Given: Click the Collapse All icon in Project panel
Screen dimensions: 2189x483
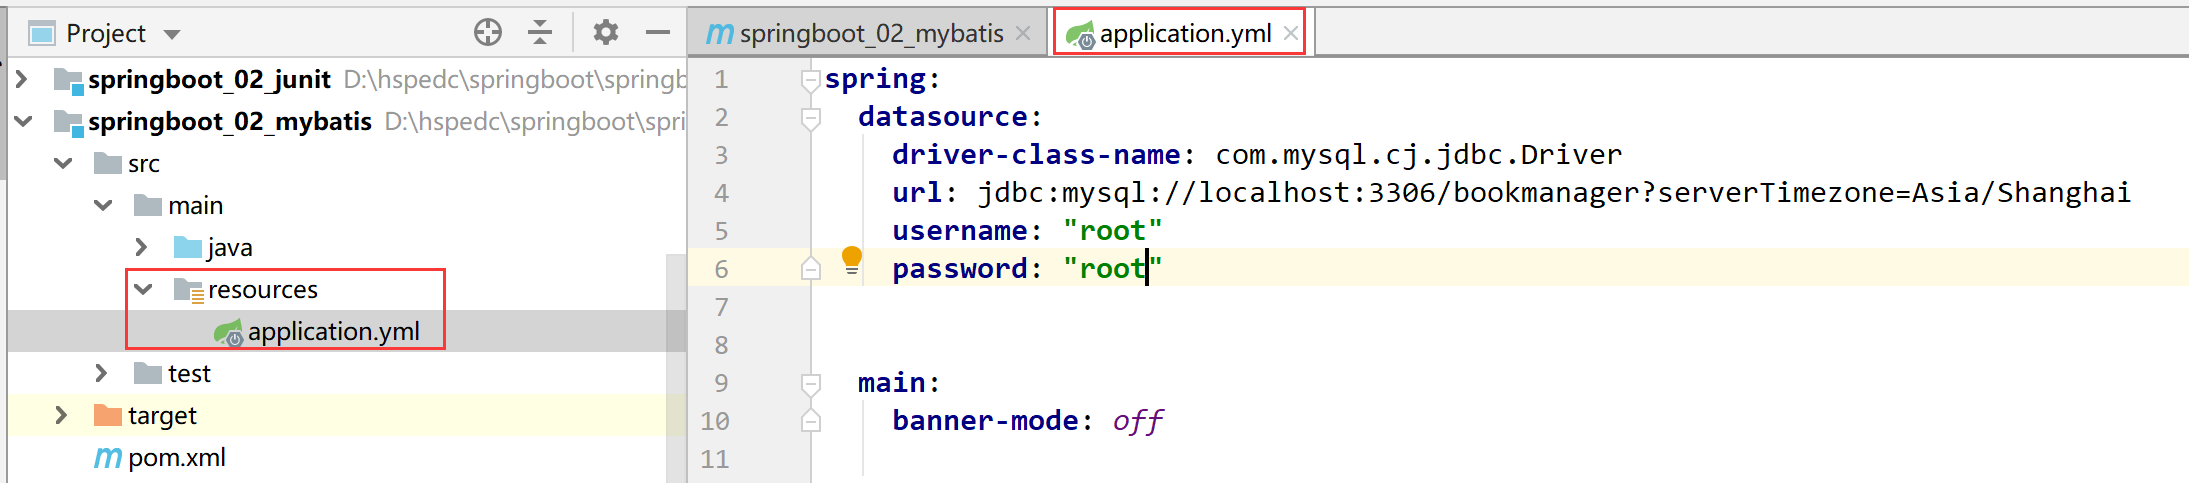Looking at the screenshot, I should point(540,33).
